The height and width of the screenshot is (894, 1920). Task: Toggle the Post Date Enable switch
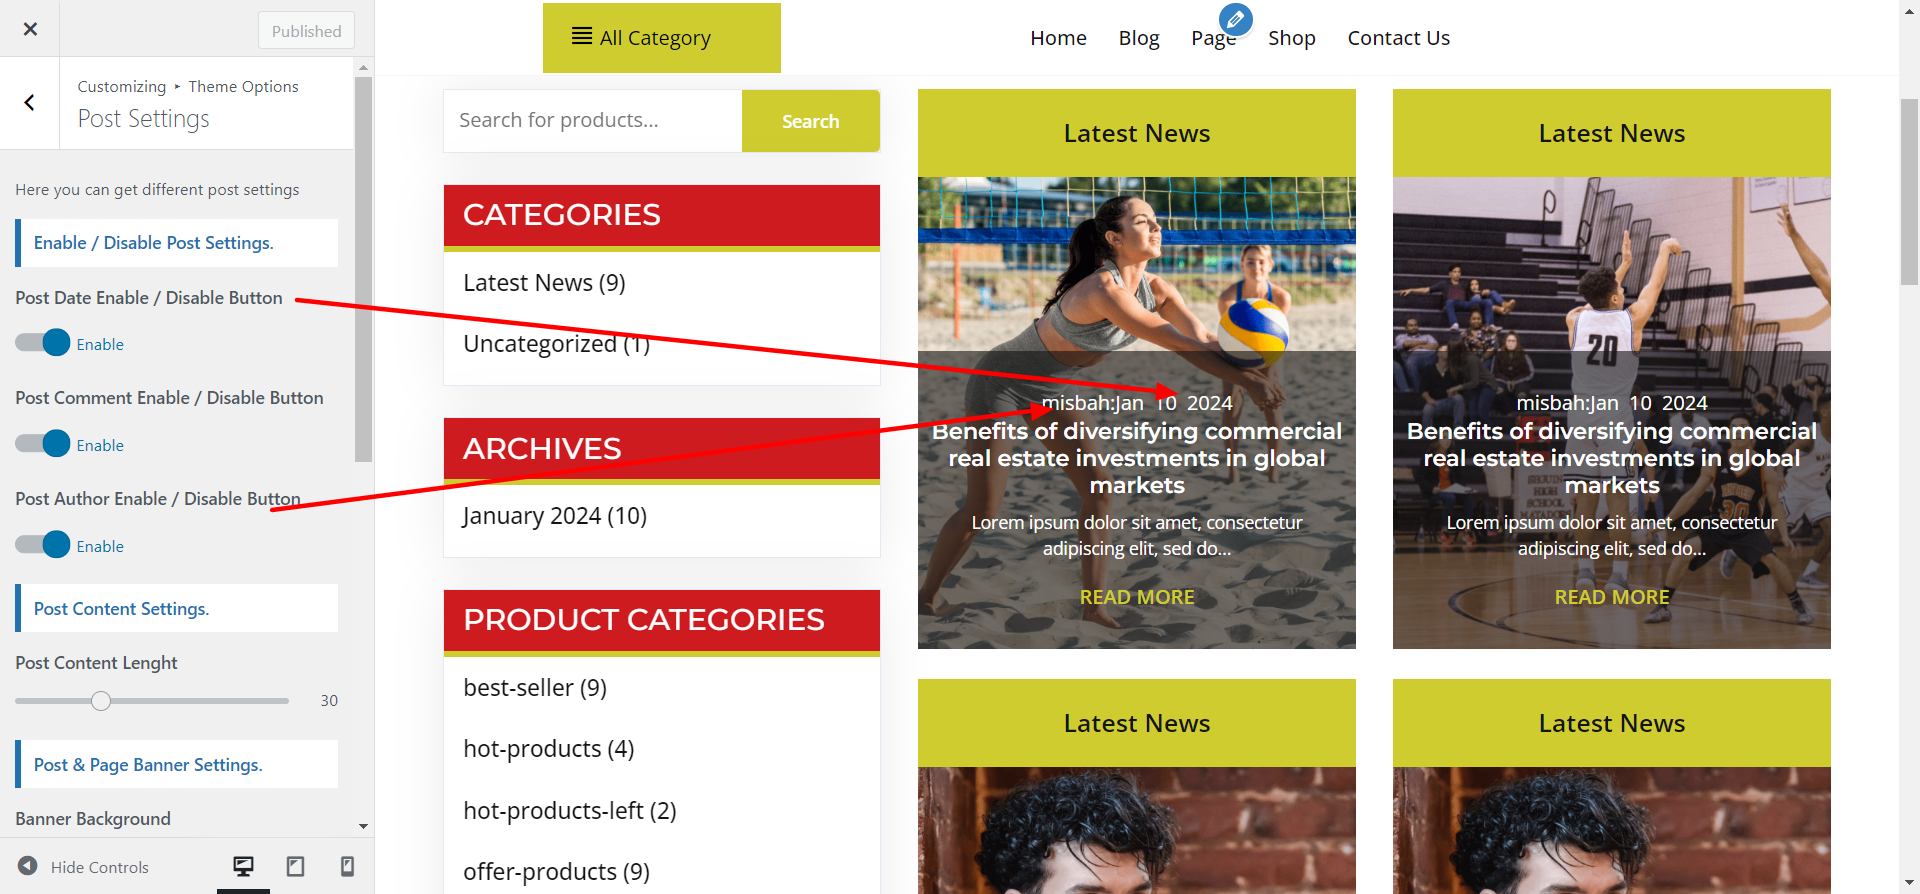coord(43,343)
